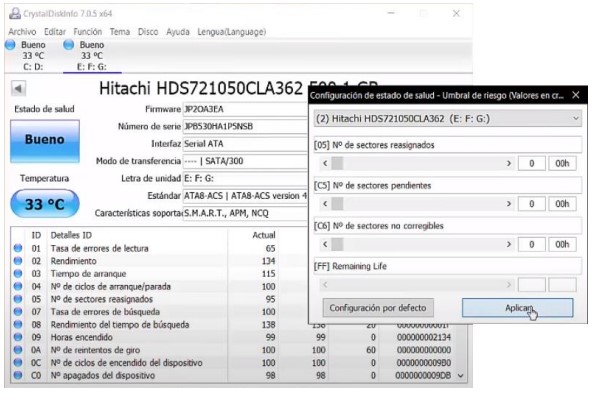Open the Función menu
The width and height of the screenshot is (593, 394).
[88, 32]
